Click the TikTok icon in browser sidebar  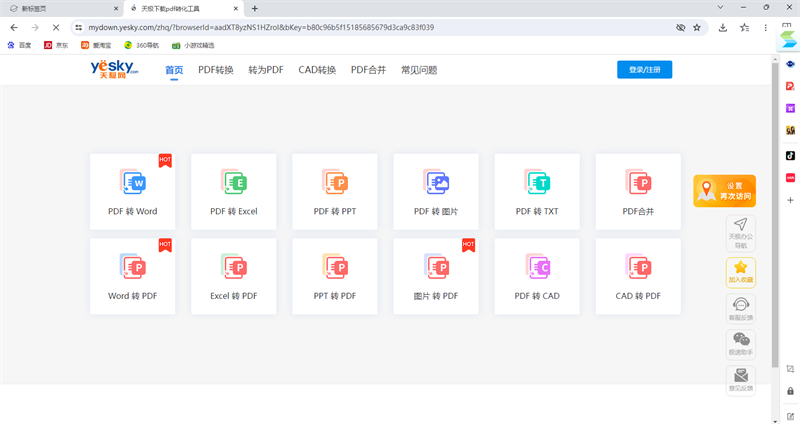(x=790, y=156)
